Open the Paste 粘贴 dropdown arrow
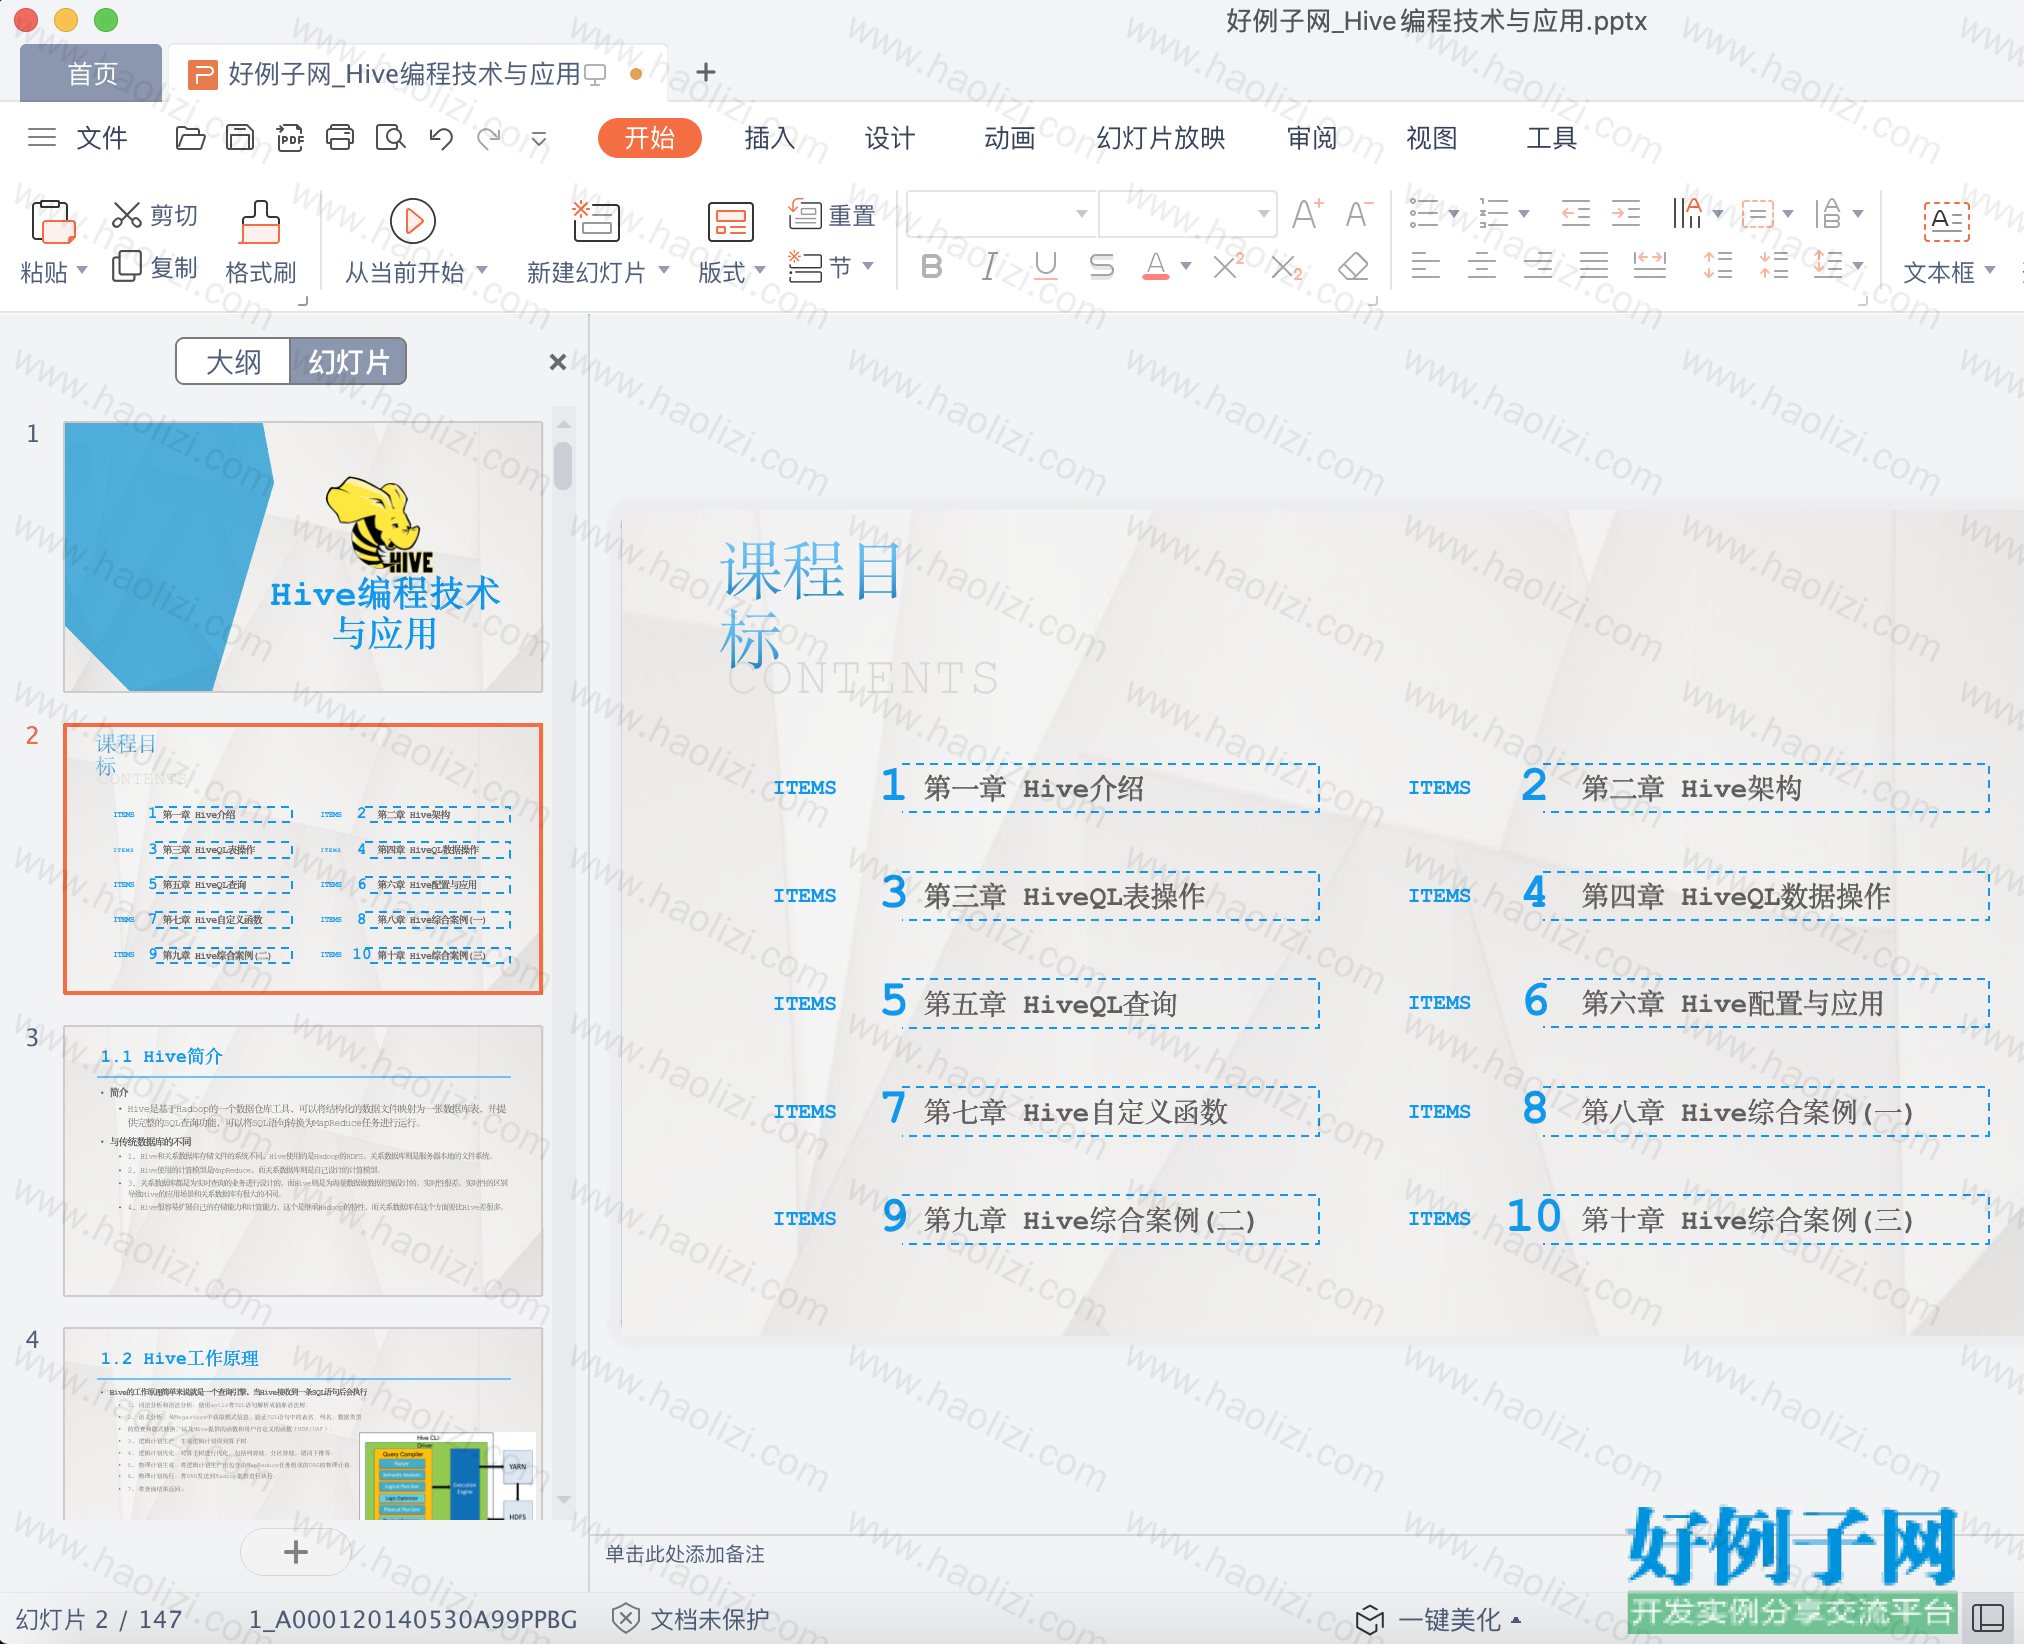This screenshot has height=1644, width=2024. (82, 271)
